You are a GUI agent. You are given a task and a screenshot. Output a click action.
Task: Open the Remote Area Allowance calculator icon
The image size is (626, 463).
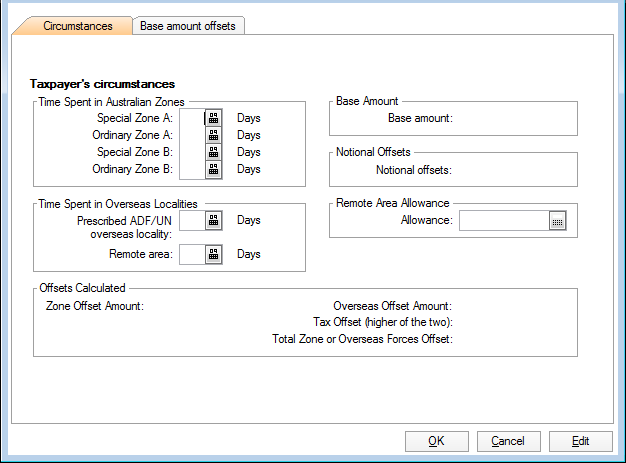tap(558, 221)
